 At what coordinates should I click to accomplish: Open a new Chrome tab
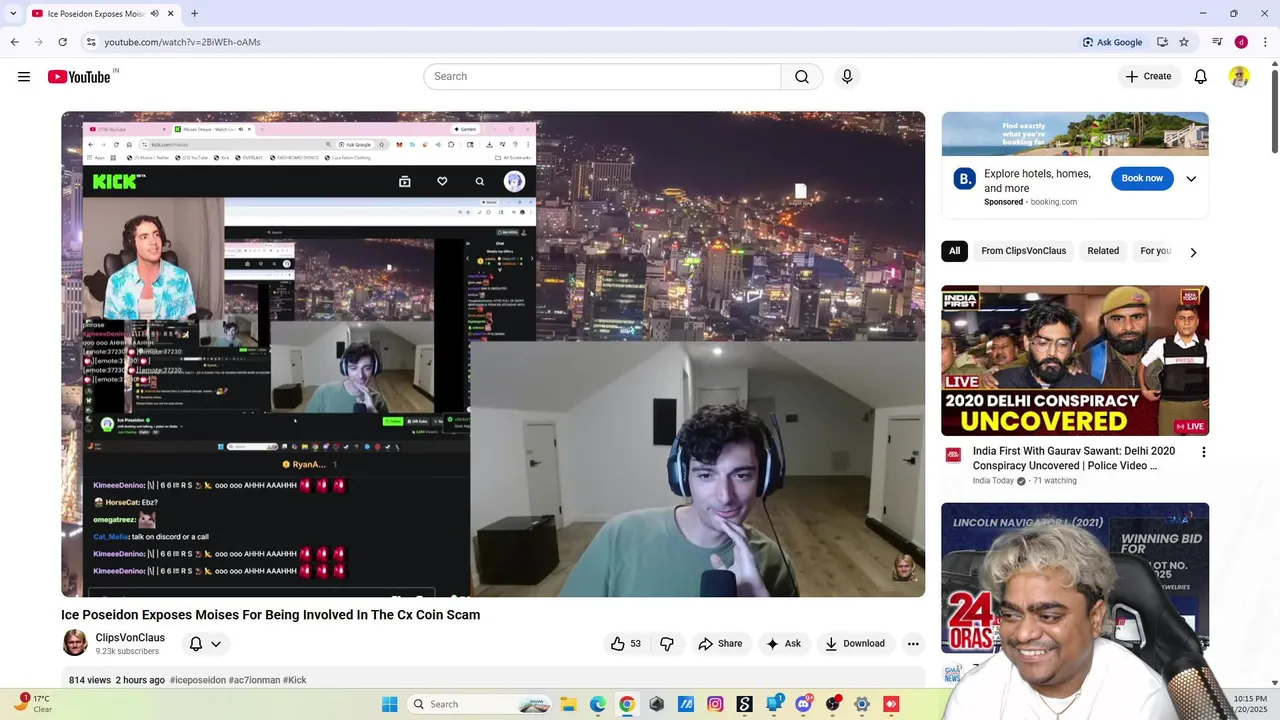click(194, 13)
